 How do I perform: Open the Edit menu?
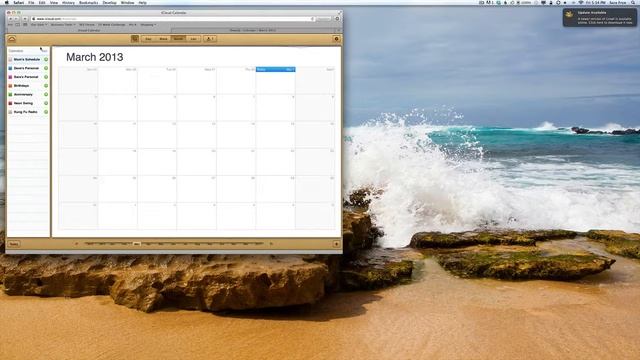[42, 2]
